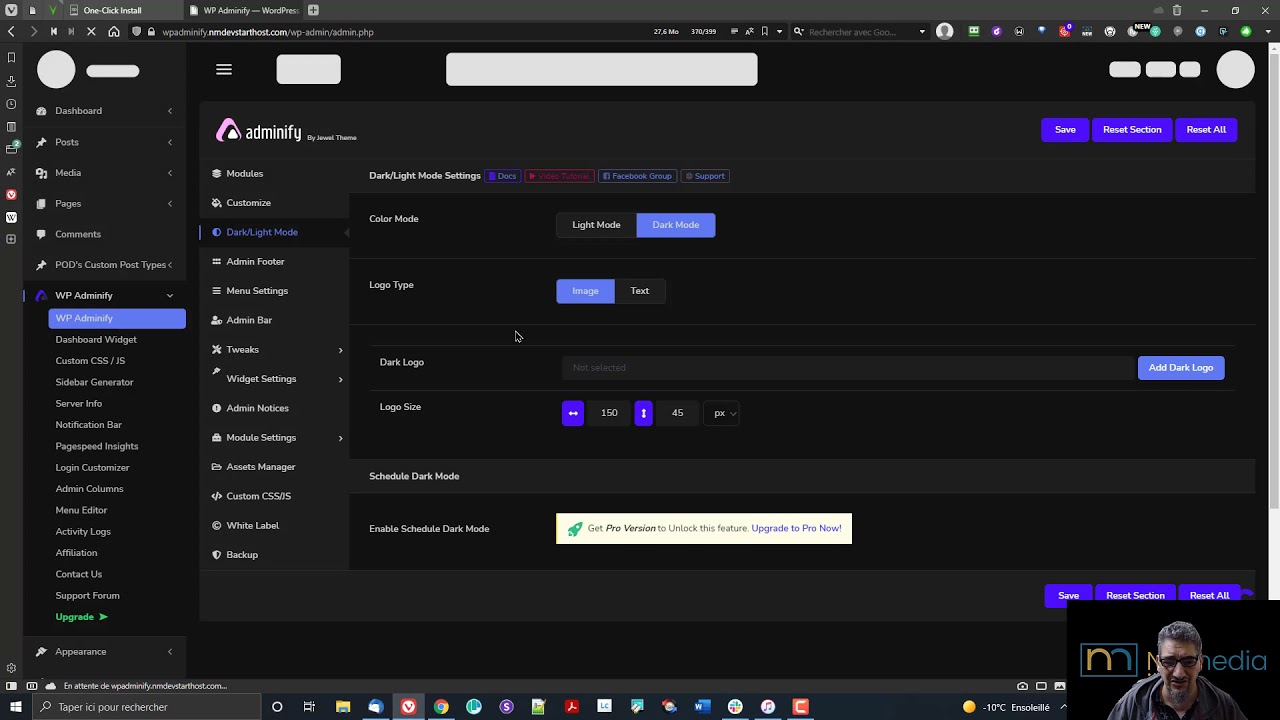This screenshot has height=720, width=1280.
Task: Click the green Upgrade sidebar link
Action: (x=81, y=617)
